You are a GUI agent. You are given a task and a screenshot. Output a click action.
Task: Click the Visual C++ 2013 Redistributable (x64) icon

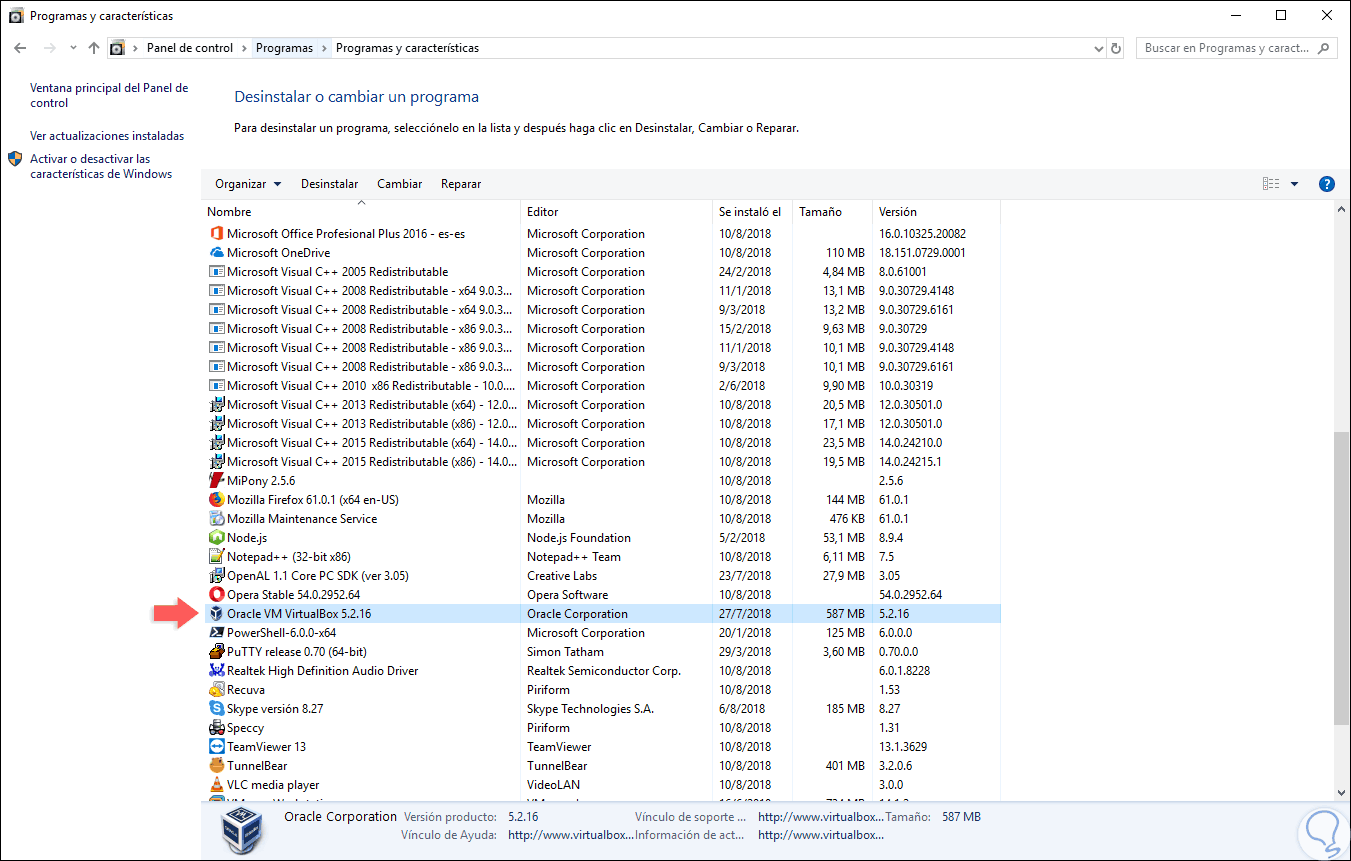[x=216, y=405]
